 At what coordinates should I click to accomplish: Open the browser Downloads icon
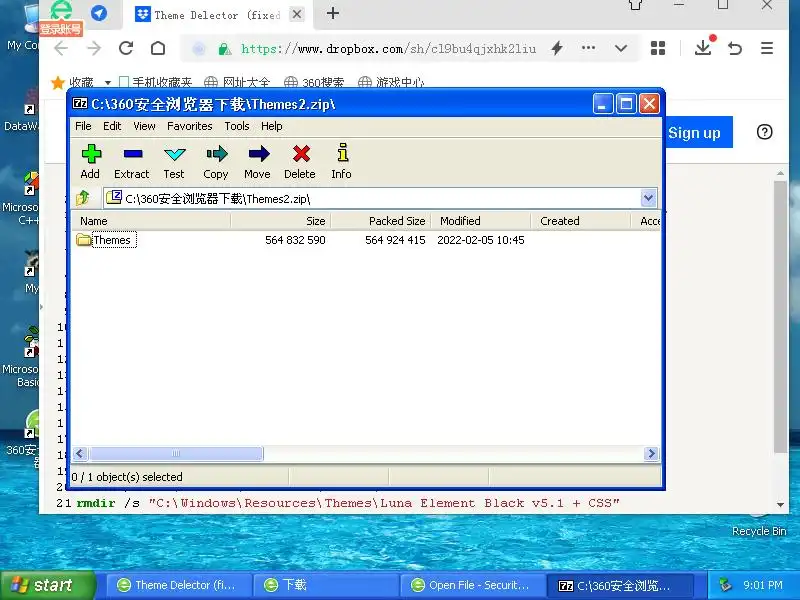703,47
